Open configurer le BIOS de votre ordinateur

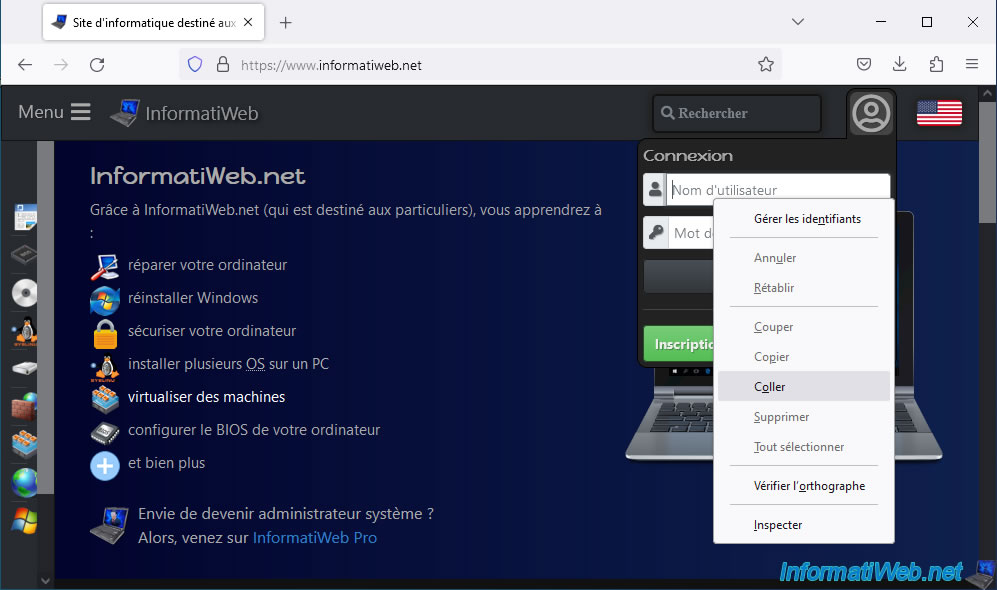click(x=254, y=430)
